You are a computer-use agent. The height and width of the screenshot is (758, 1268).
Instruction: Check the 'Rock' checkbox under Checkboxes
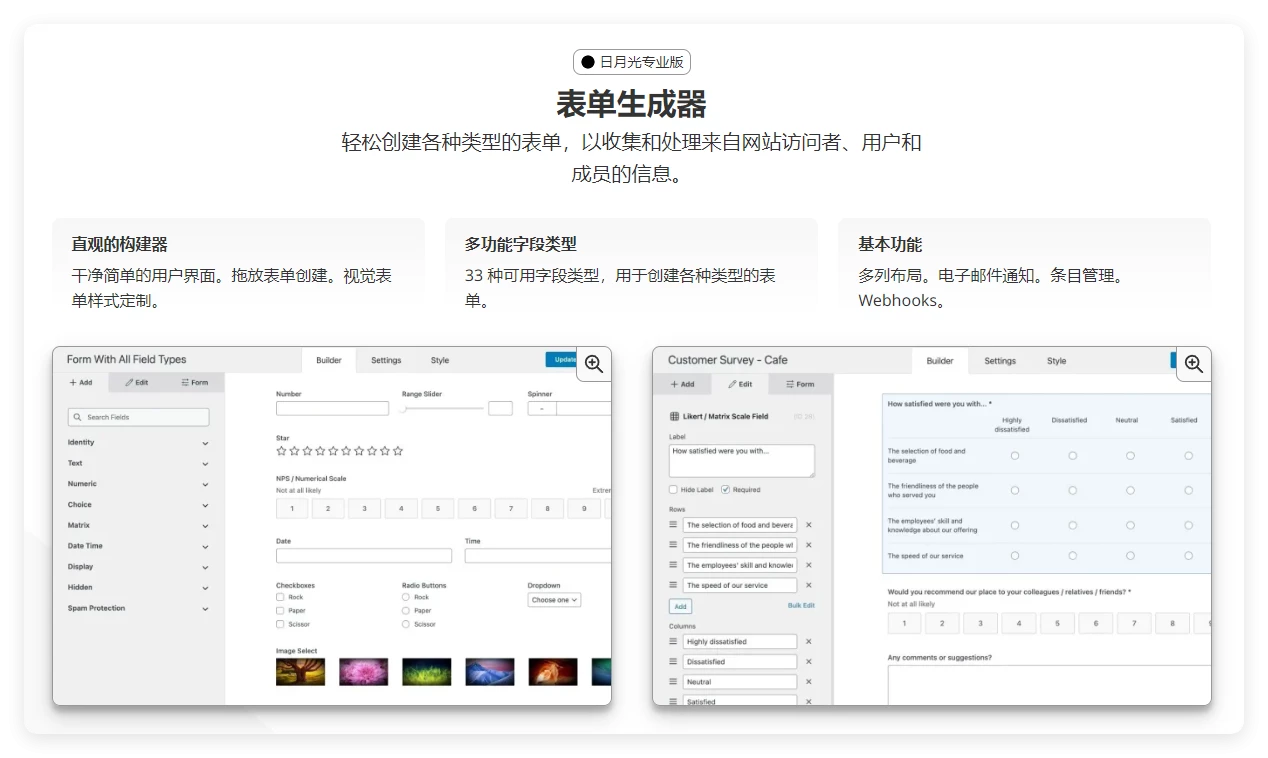click(x=282, y=597)
